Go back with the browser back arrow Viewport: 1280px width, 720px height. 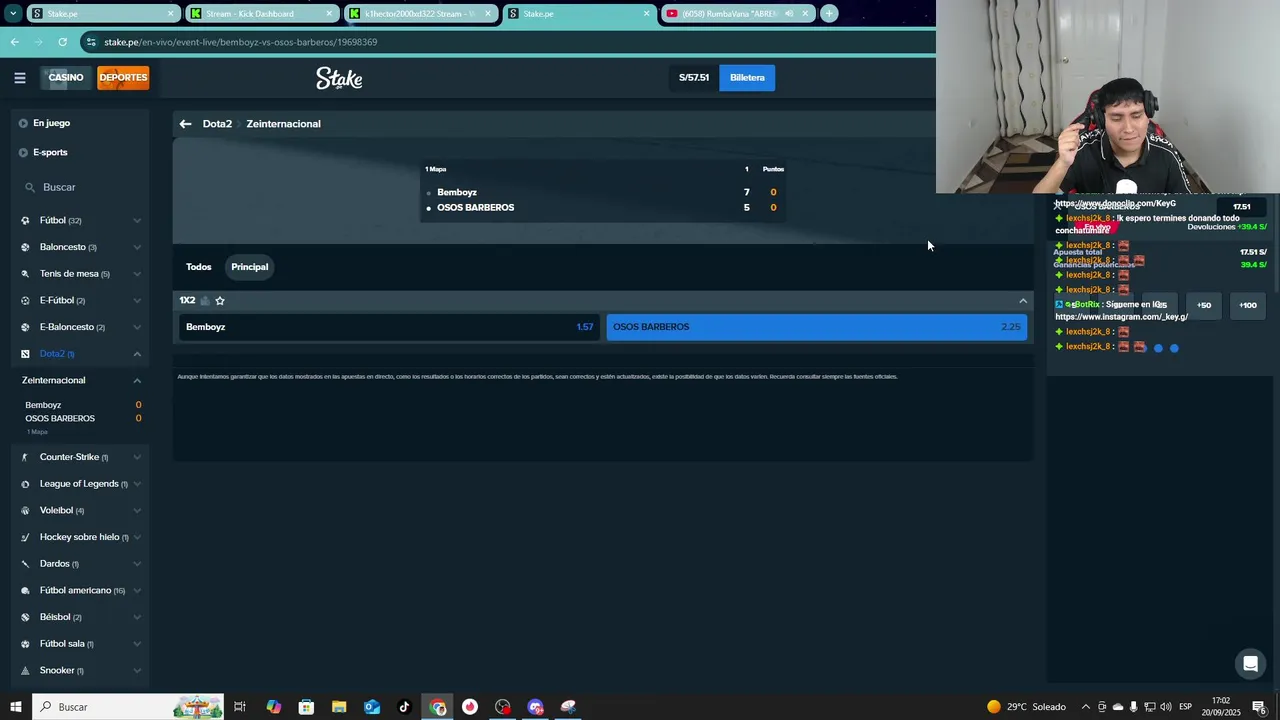[x=14, y=42]
